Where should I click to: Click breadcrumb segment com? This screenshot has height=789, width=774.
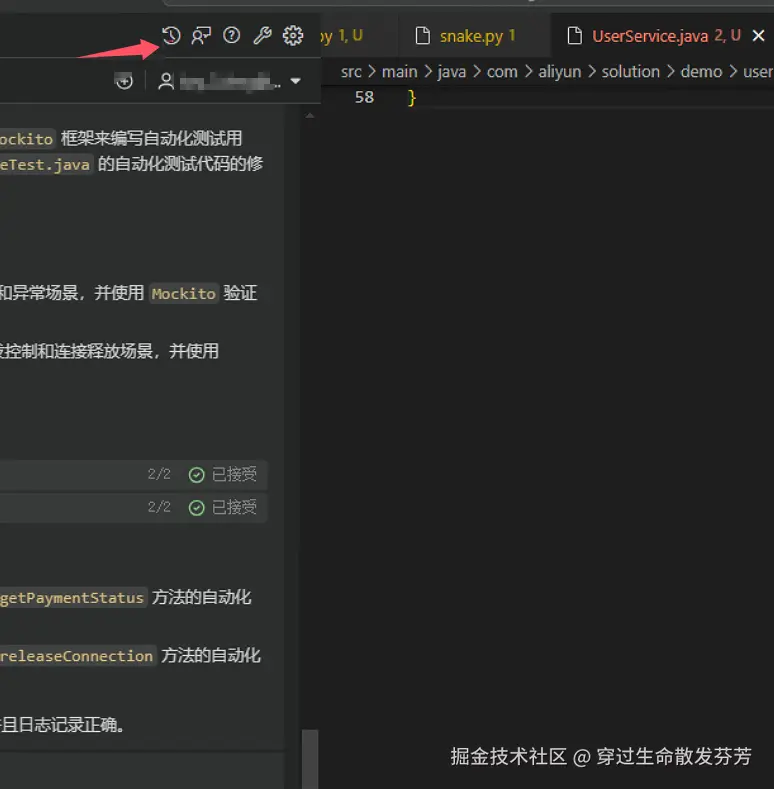point(502,72)
